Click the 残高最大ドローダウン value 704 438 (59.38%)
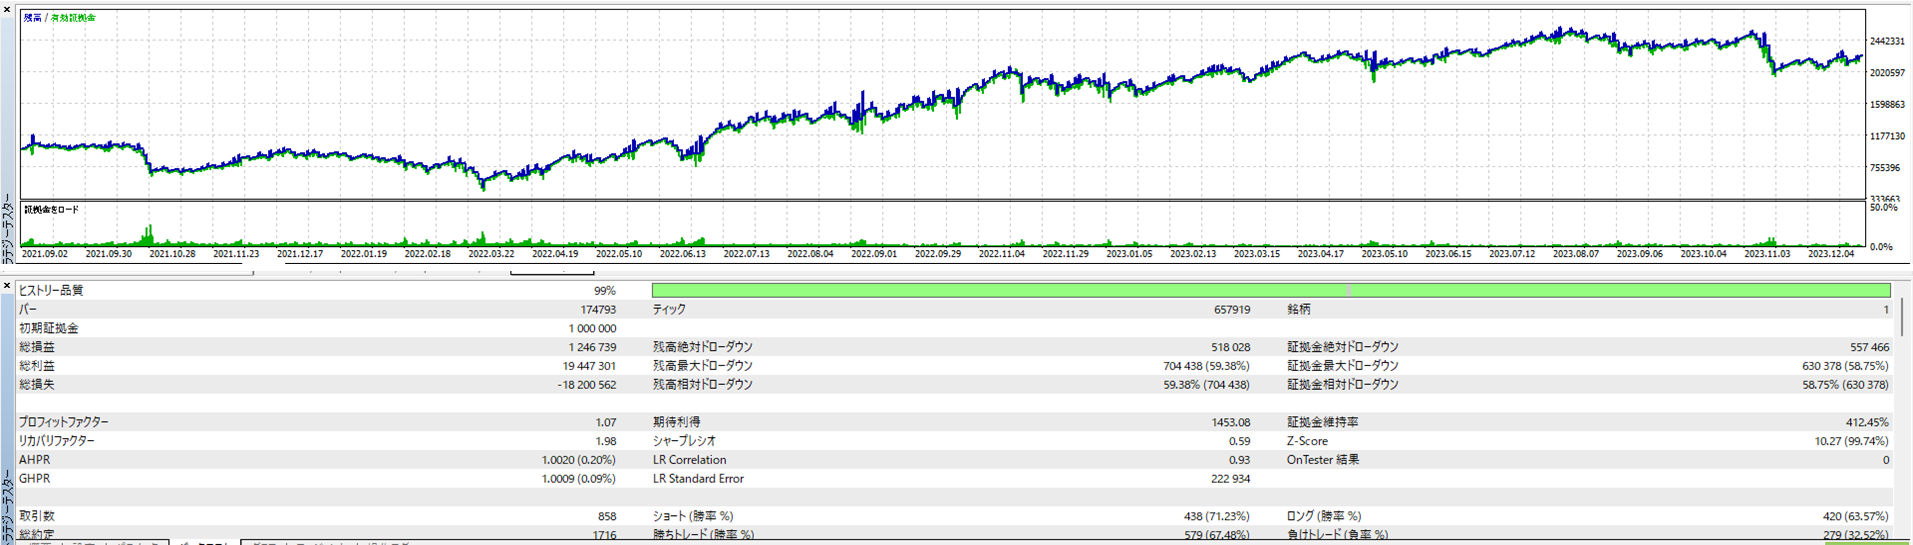1913x545 pixels. [1206, 367]
